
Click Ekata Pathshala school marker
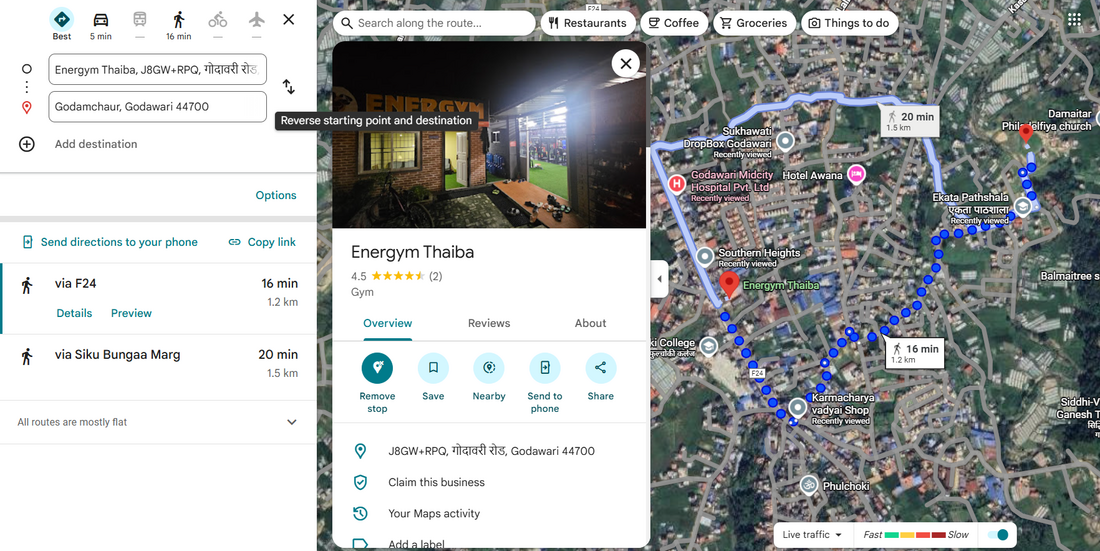point(1023,206)
